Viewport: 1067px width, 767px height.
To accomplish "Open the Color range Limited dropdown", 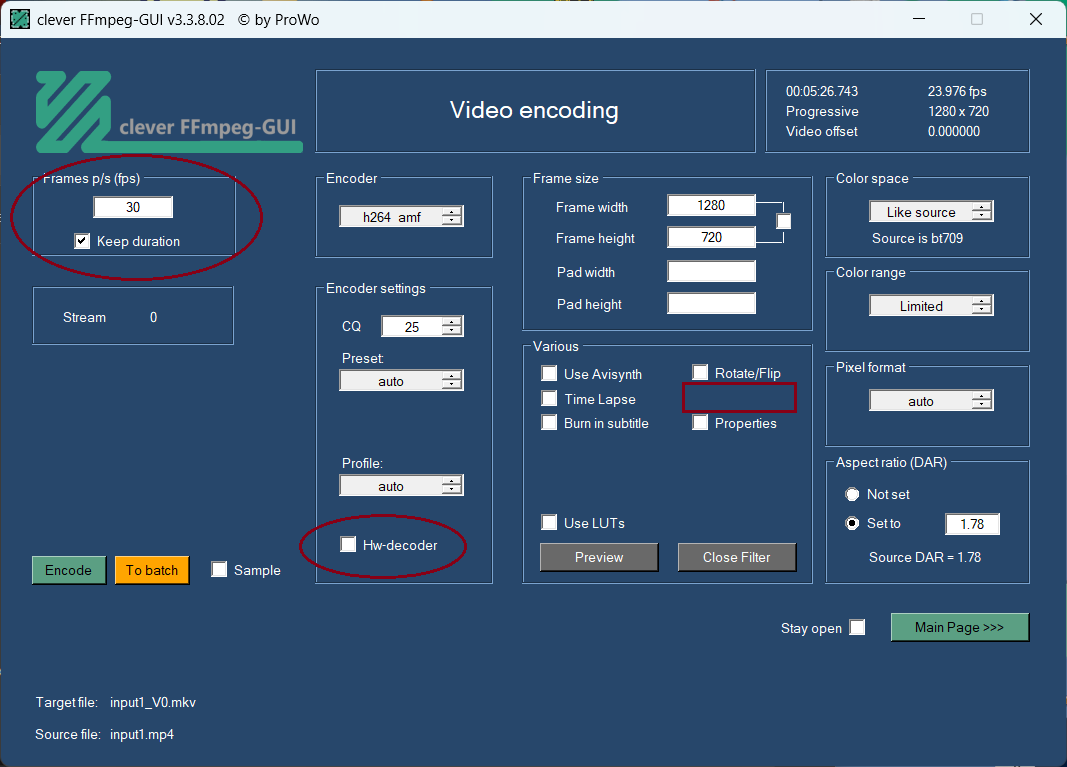I will (x=931, y=306).
